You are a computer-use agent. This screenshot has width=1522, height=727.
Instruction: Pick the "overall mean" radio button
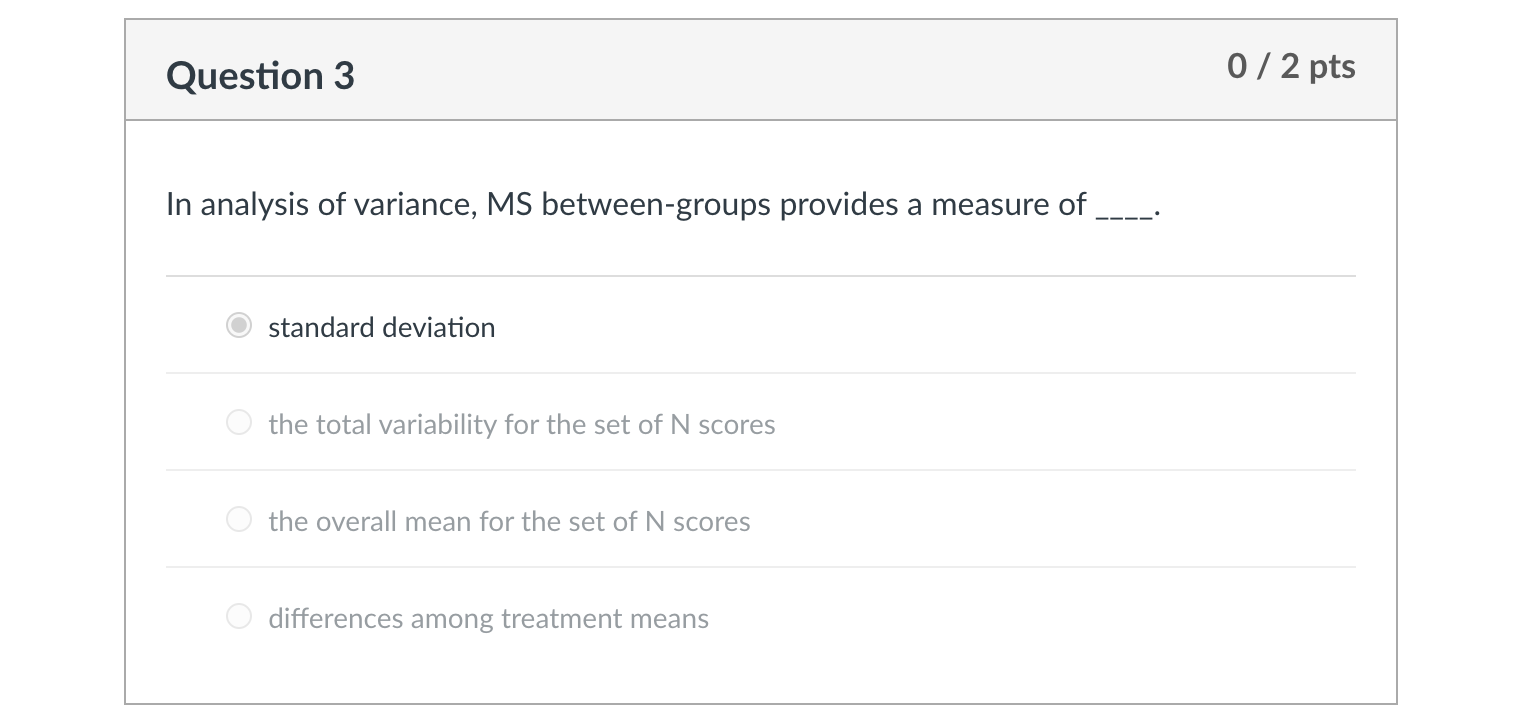tap(238, 520)
